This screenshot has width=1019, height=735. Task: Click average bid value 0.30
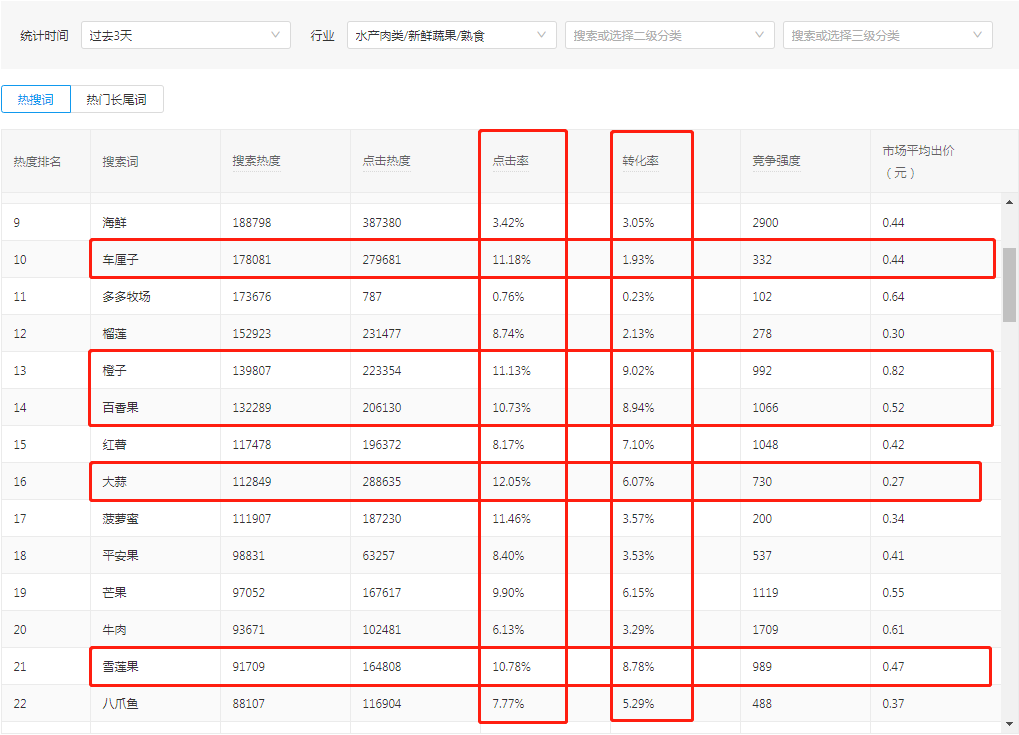(x=893, y=334)
